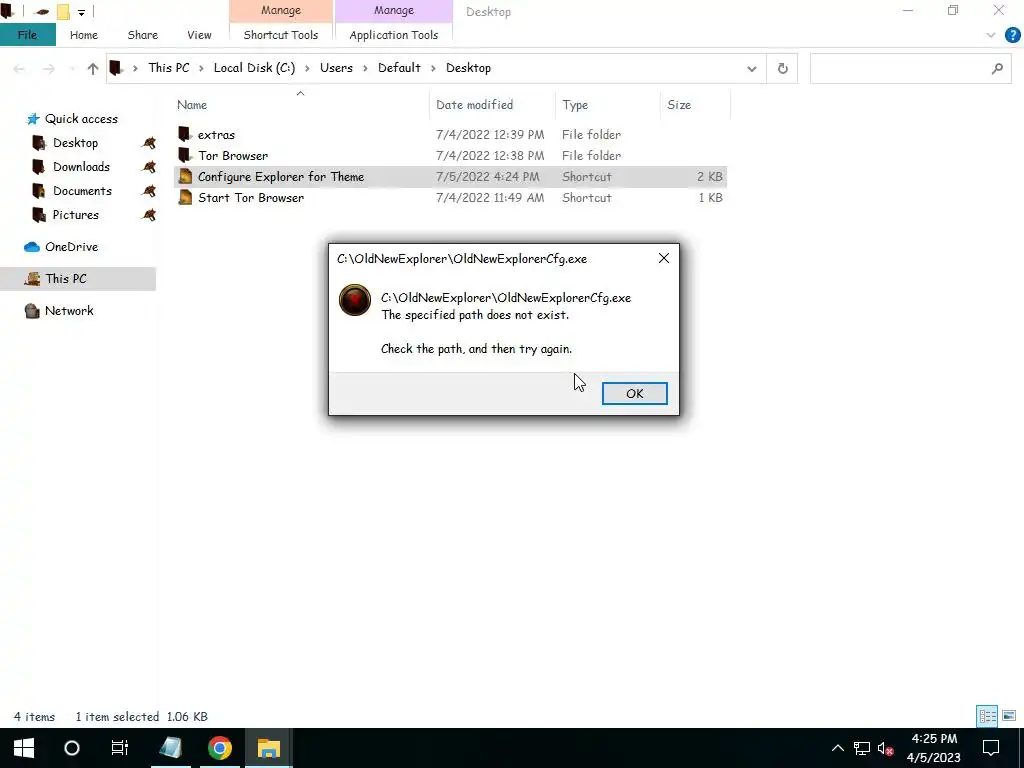Viewport: 1024px width, 768px height.
Task: Click Local Disk (C:) in the breadcrumb
Action: tap(254, 68)
